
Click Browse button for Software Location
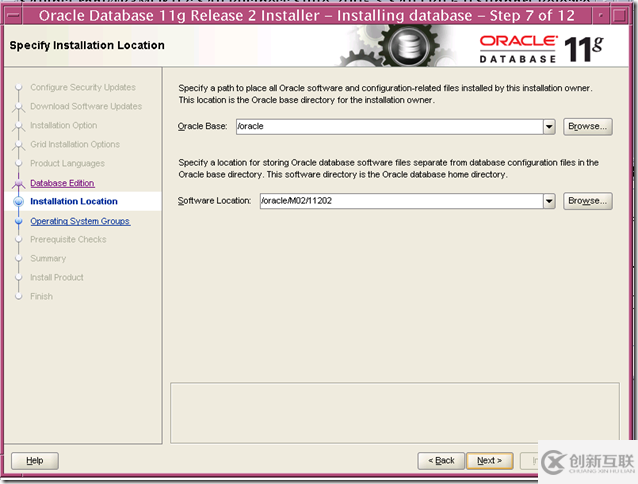click(x=588, y=201)
